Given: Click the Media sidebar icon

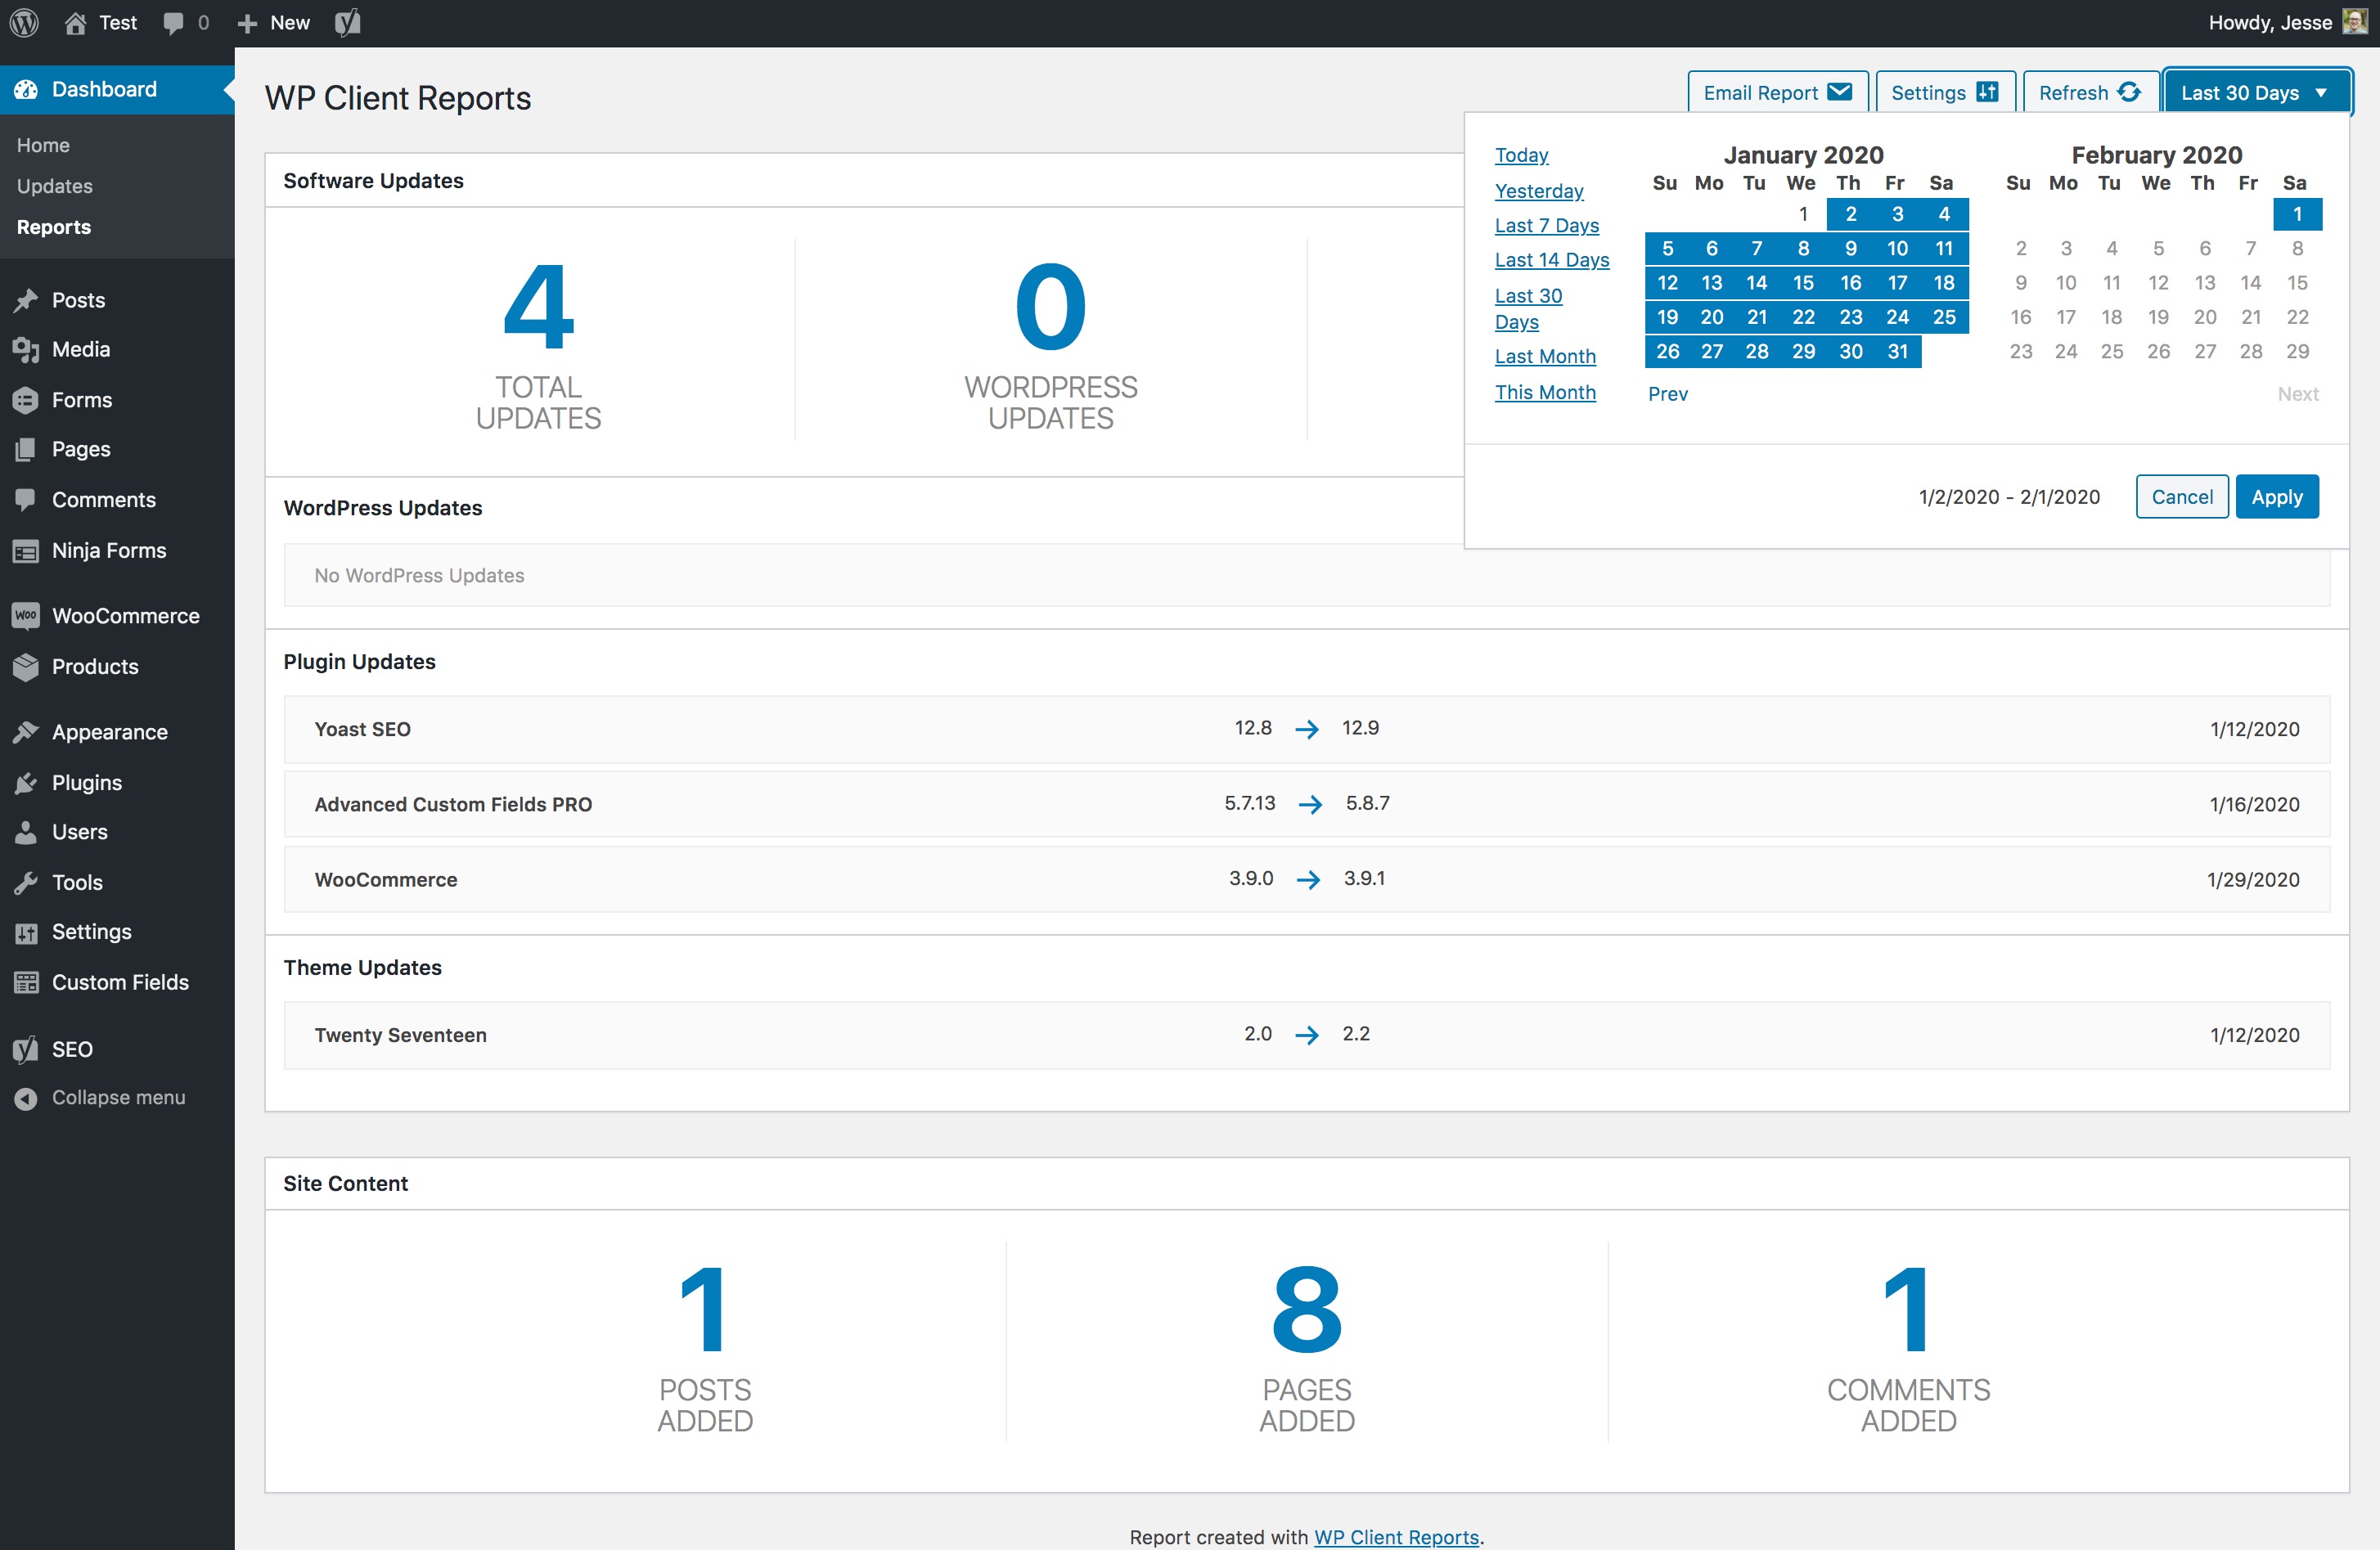Looking at the screenshot, I should click(26, 349).
